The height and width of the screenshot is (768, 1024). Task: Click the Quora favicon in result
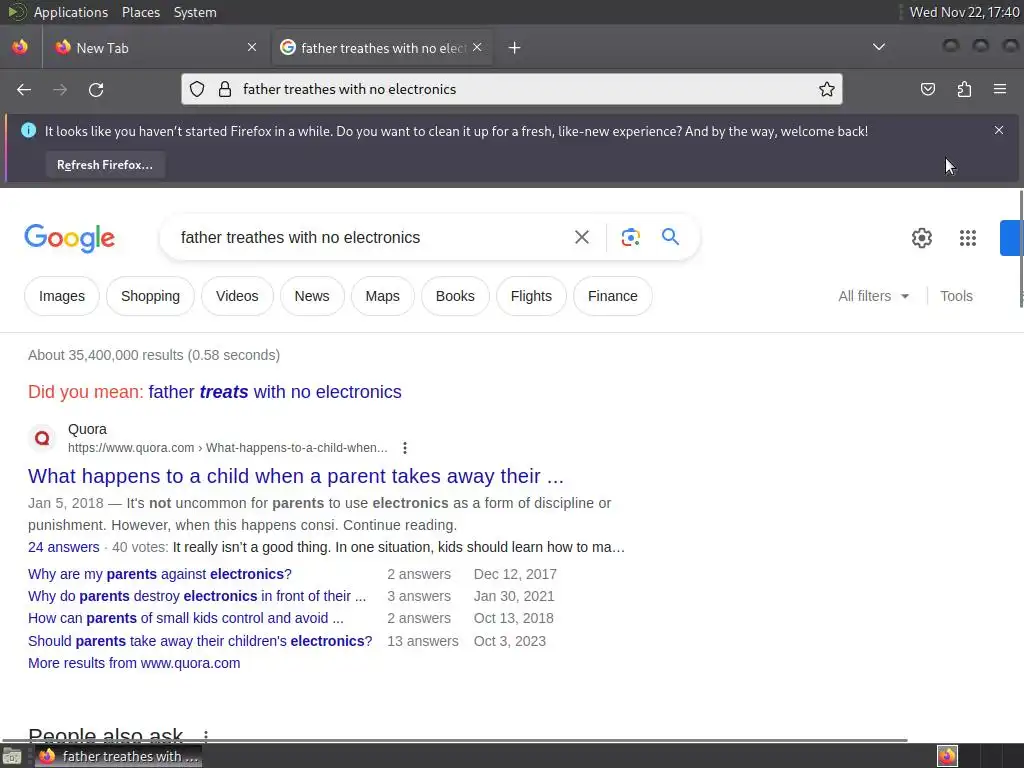tap(42, 438)
